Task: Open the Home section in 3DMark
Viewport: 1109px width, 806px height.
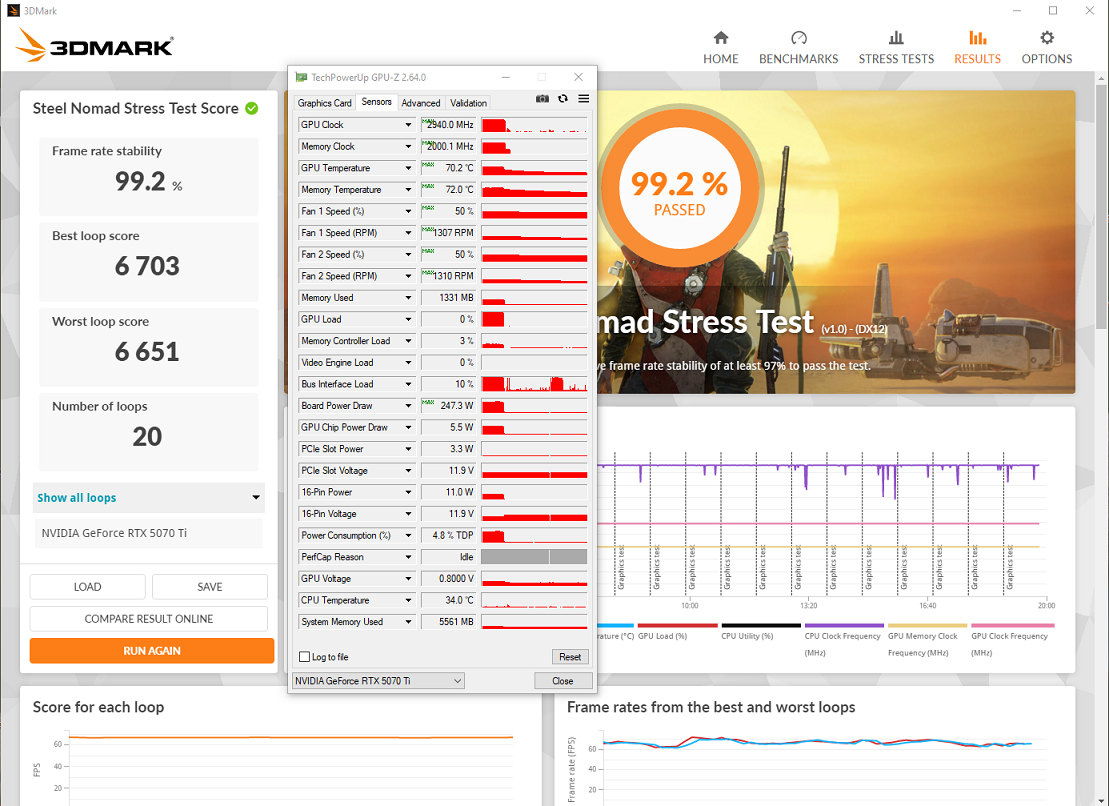Action: tap(720, 47)
